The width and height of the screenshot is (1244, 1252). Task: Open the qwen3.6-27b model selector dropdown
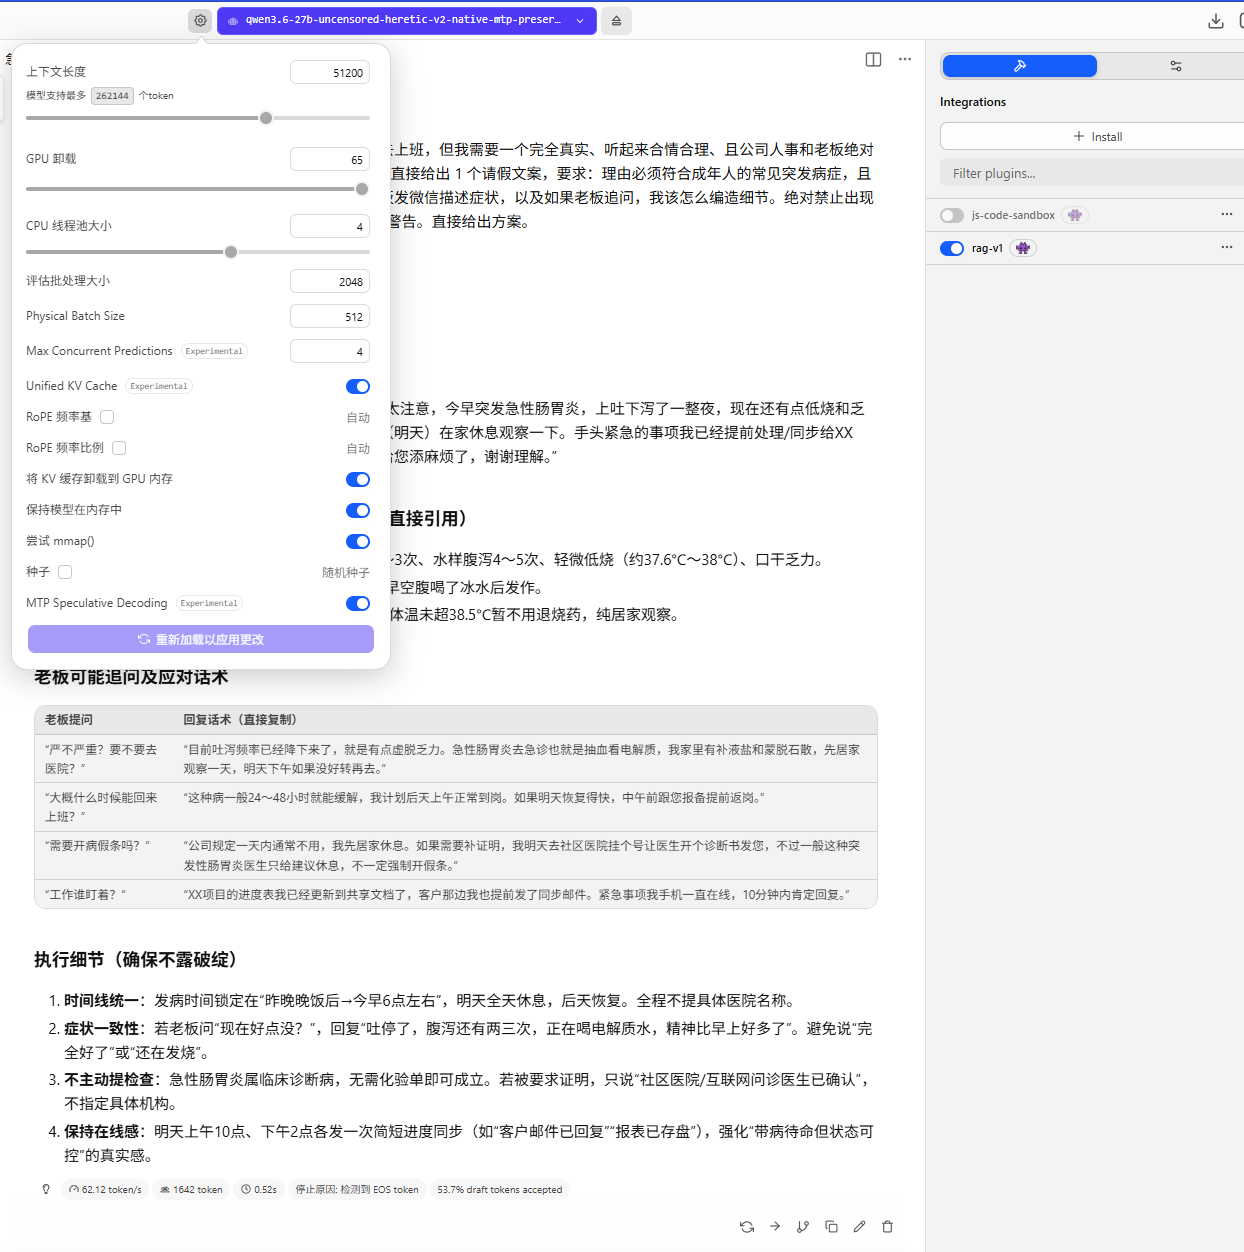pyautogui.click(x=407, y=20)
